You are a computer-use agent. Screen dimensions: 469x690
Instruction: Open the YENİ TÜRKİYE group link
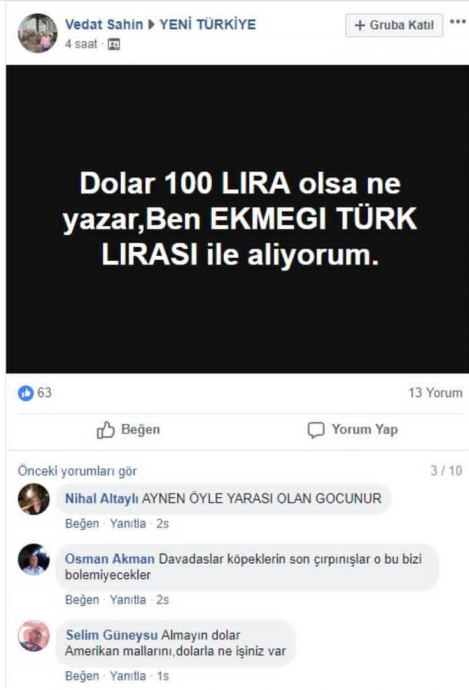(x=207, y=24)
